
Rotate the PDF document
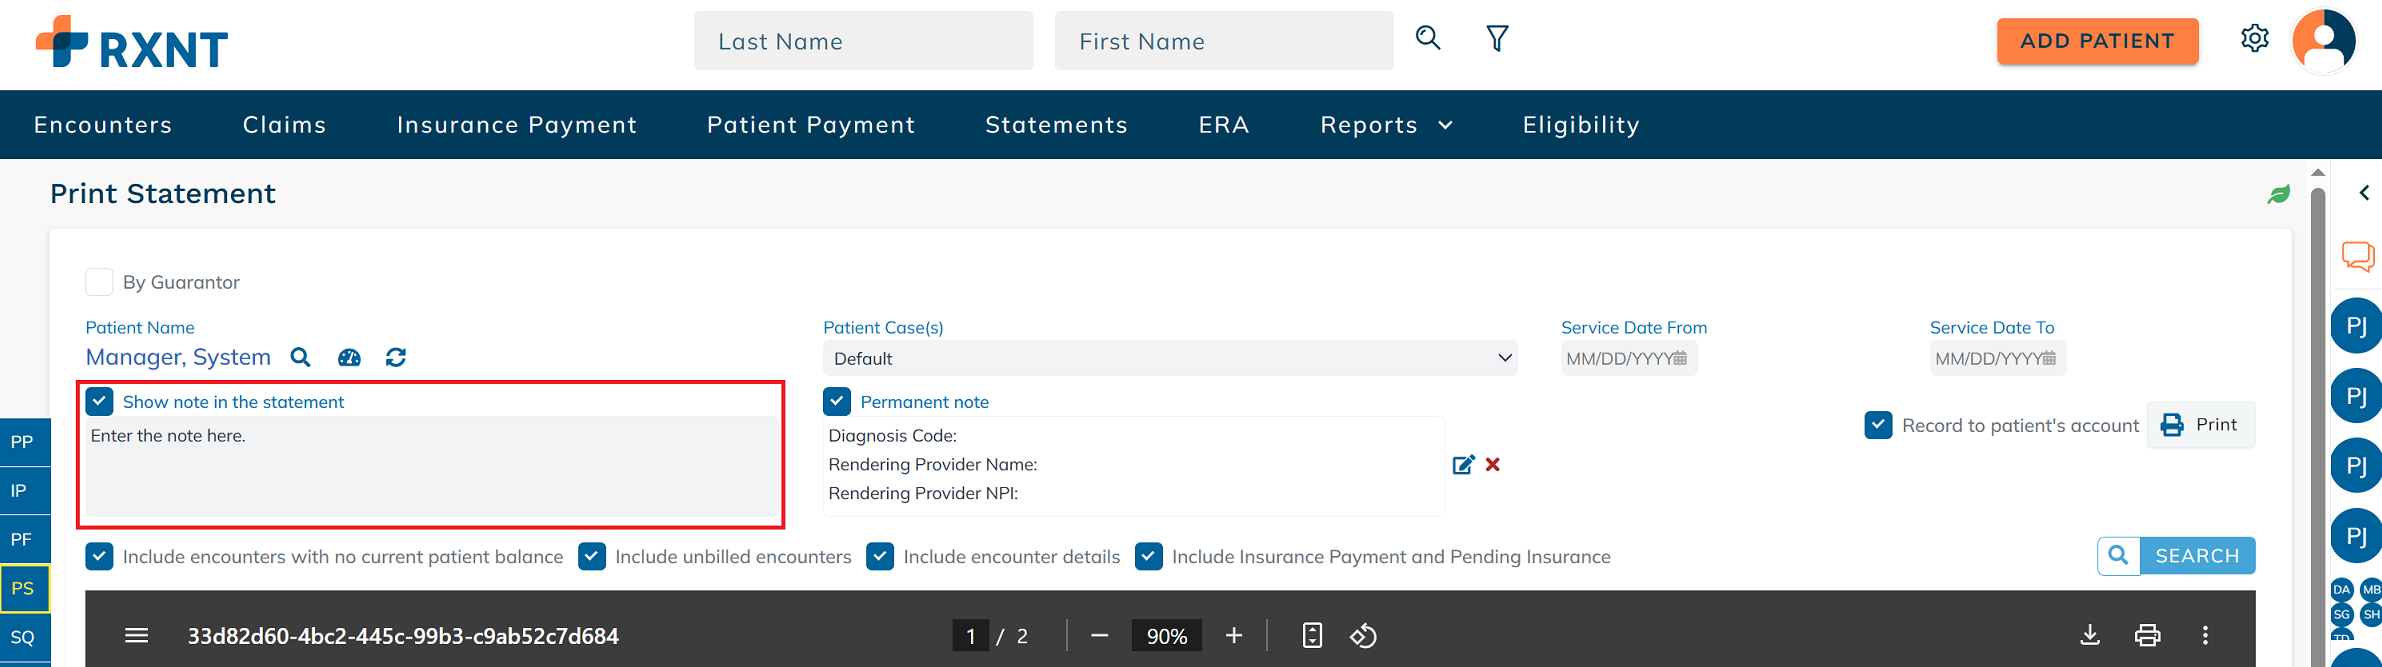[1363, 636]
